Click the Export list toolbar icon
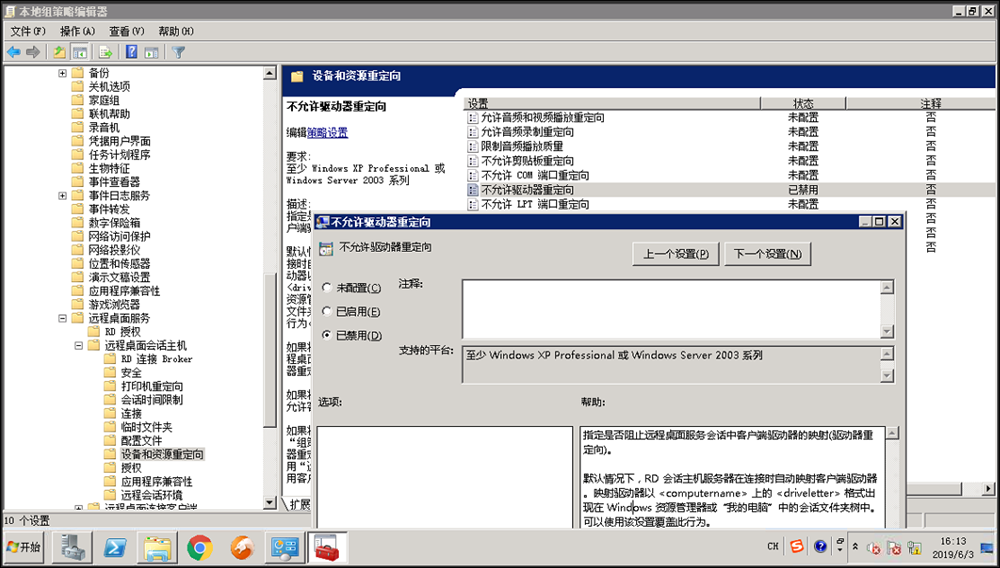1000x568 pixels. [104, 52]
